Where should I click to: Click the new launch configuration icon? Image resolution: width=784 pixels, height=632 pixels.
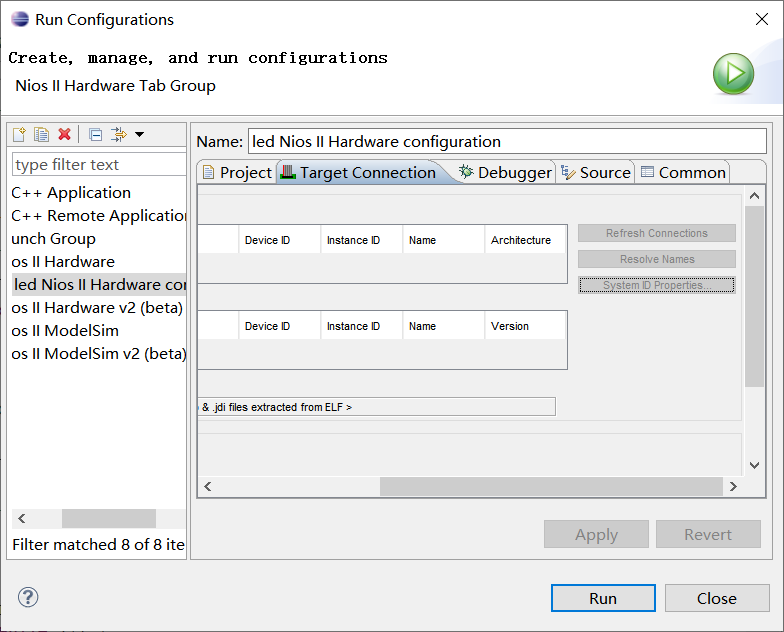pyautogui.click(x=20, y=134)
